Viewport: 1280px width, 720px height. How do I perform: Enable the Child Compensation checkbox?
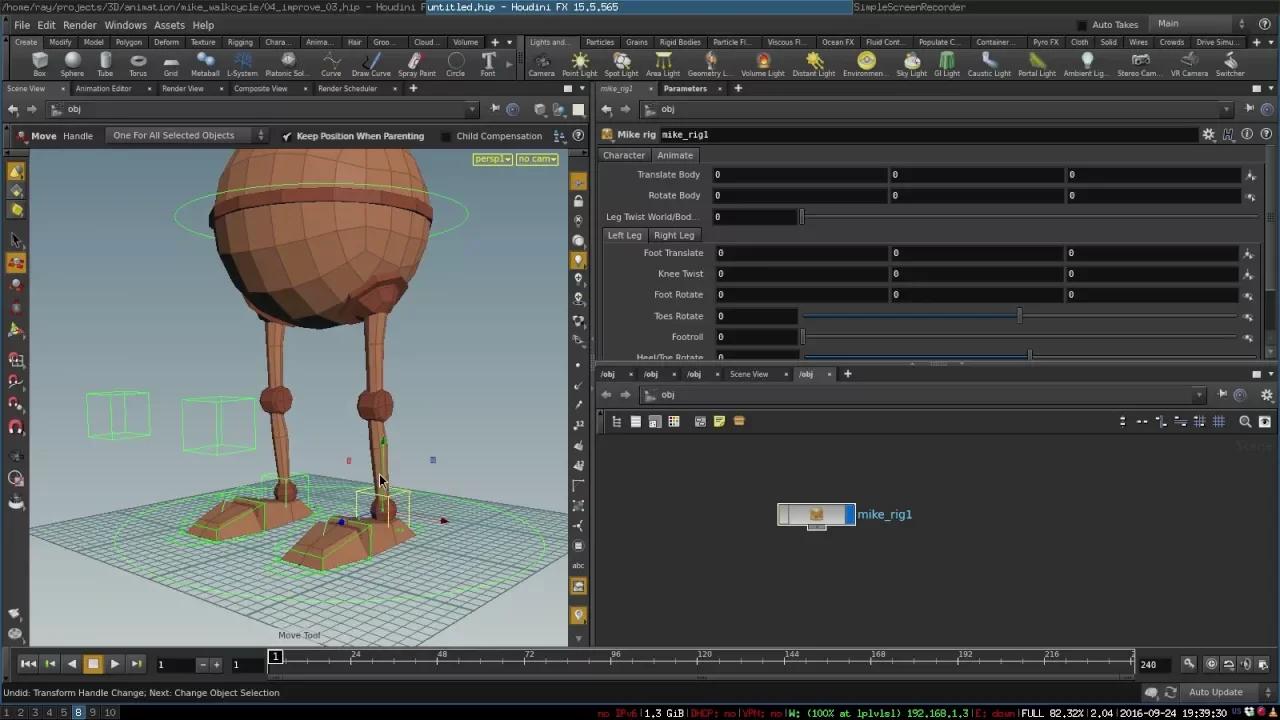pyautogui.click(x=444, y=136)
